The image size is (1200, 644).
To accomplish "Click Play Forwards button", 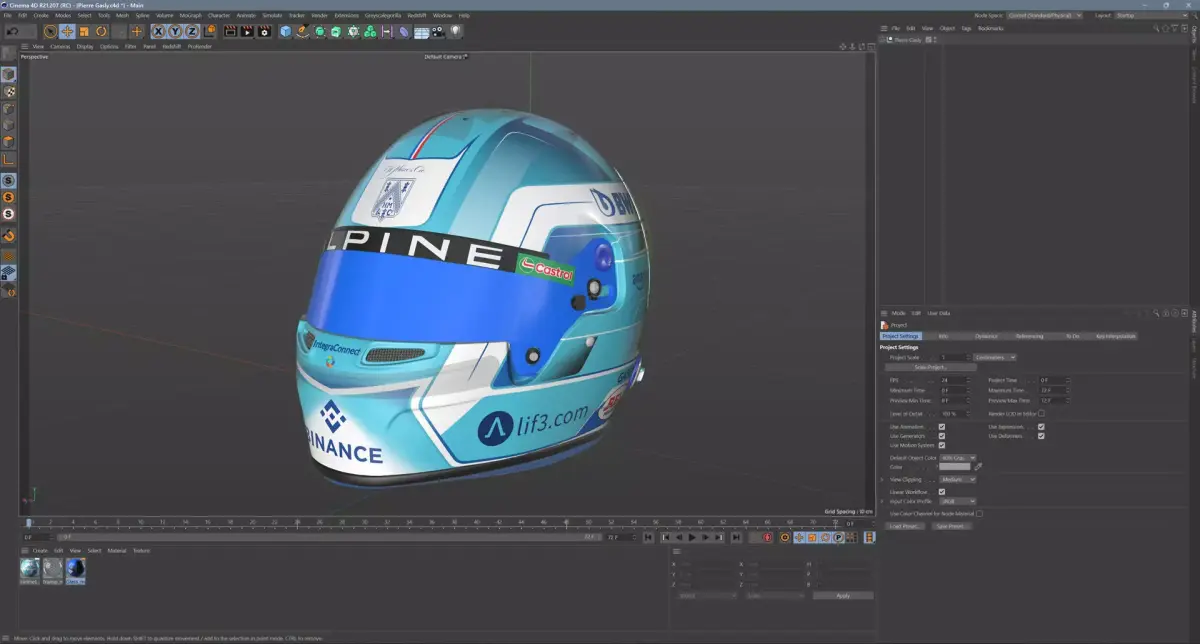I will (692, 537).
